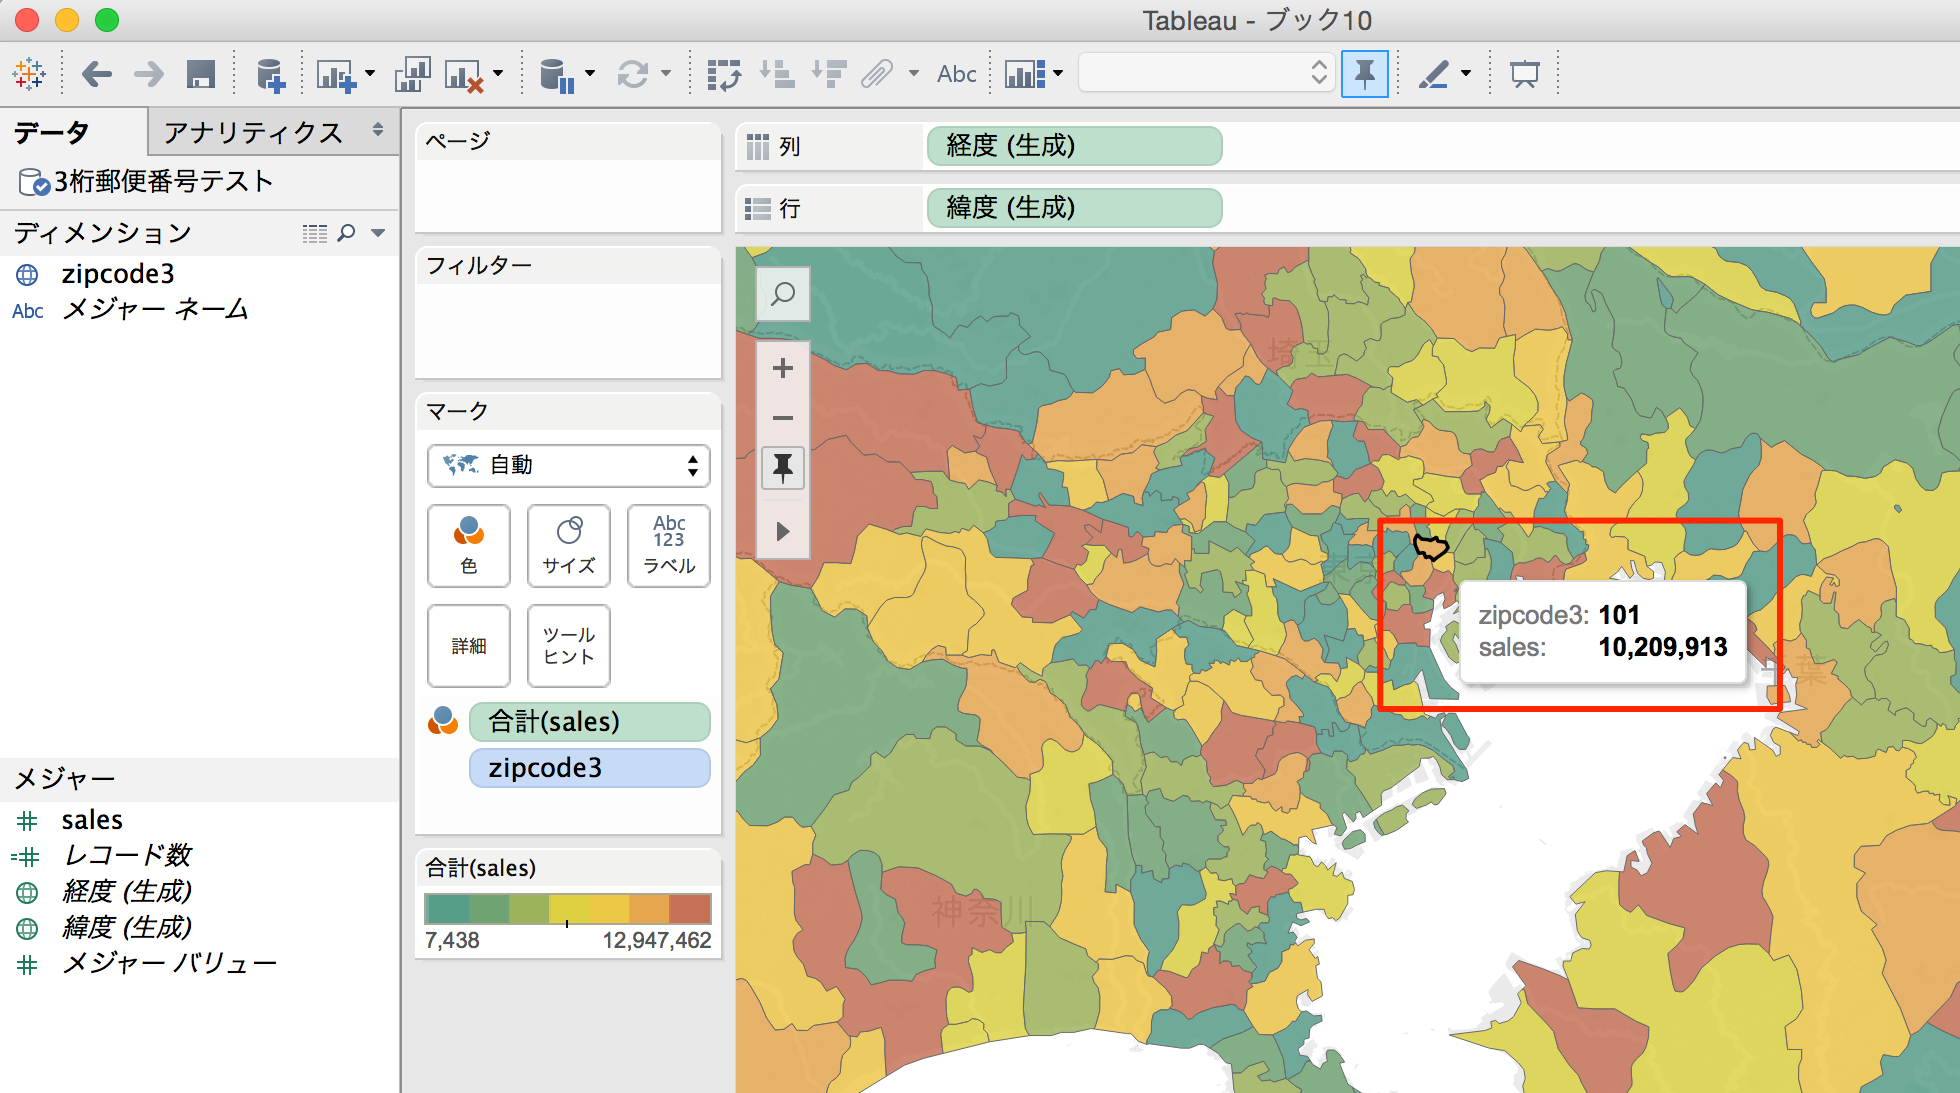Swap rows and columns
Screen dimensions: 1960x1093
[x=724, y=73]
